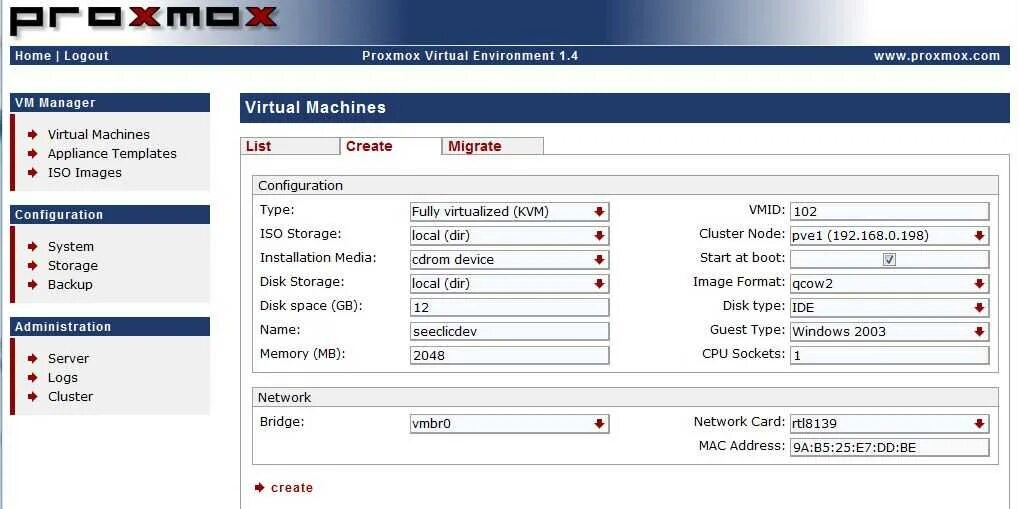Open the Bridge dropdown
Screen dimensions: 1018x509
[x=510, y=424]
